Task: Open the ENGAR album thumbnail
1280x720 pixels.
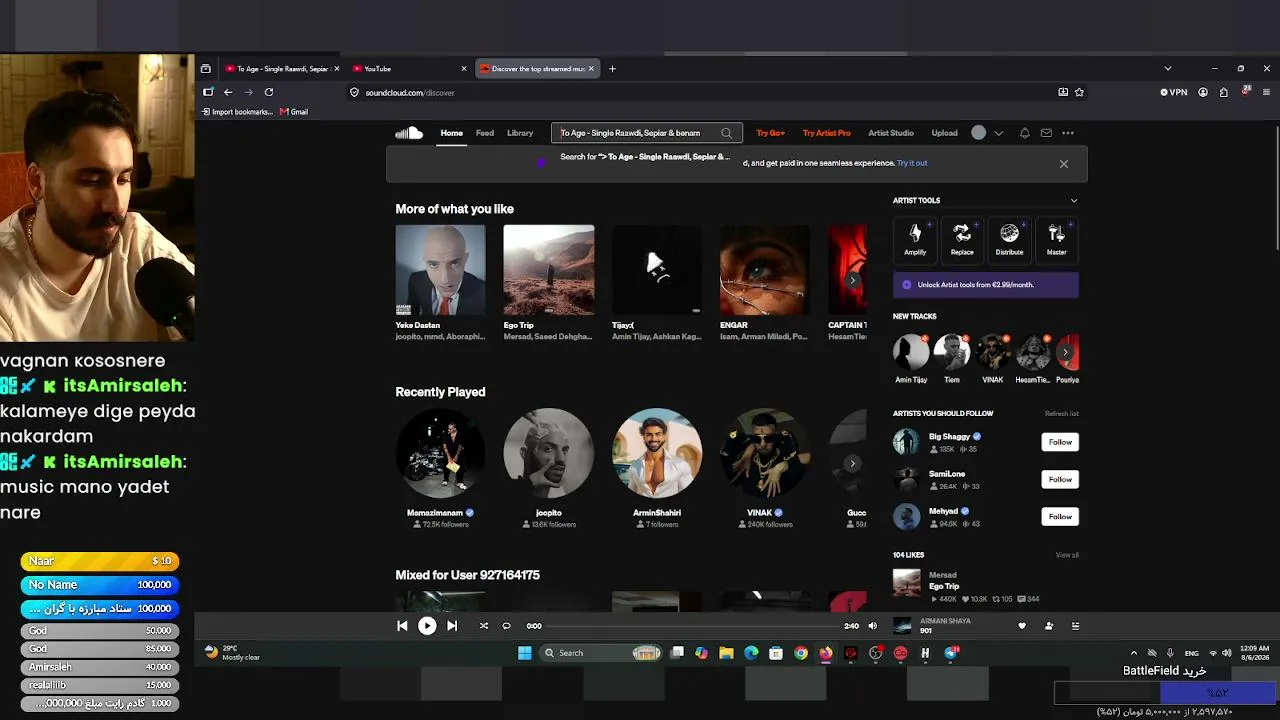Action: point(765,270)
